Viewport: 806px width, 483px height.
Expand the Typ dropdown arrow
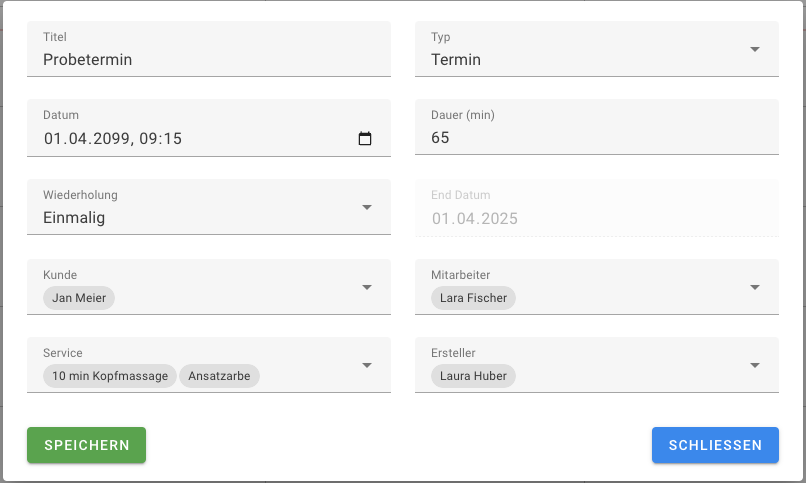755,49
